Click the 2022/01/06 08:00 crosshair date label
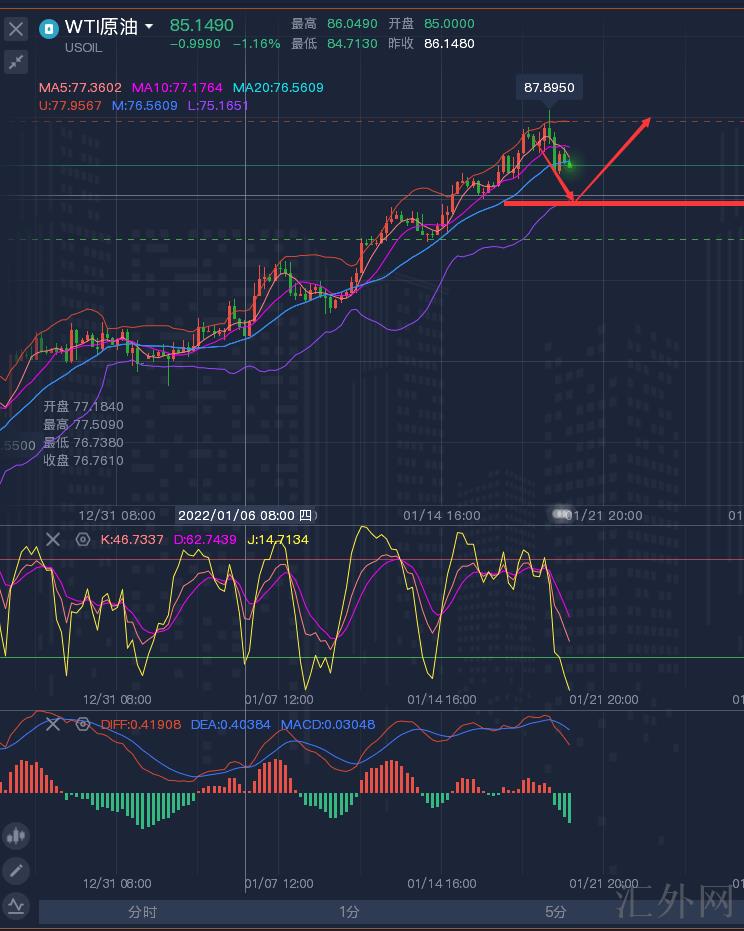 (x=245, y=515)
